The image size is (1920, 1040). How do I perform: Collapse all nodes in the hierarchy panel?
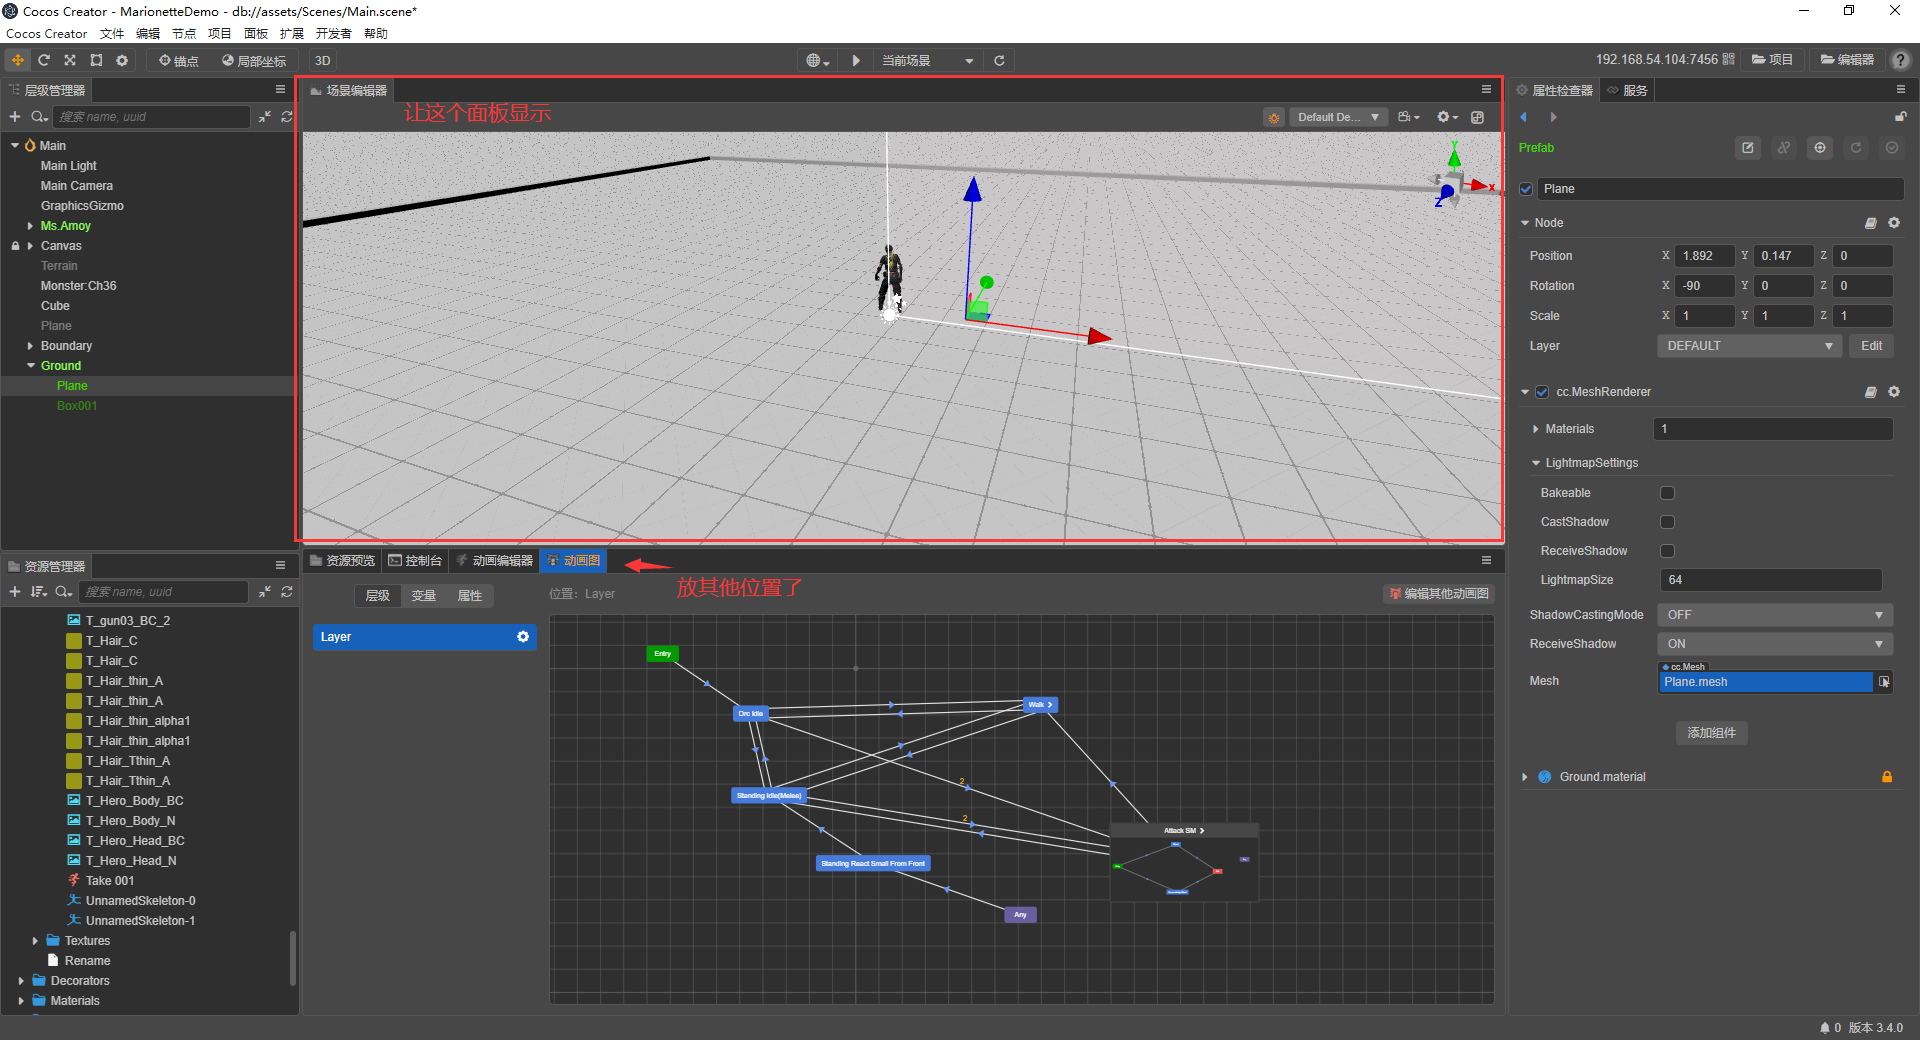tap(265, 117)
